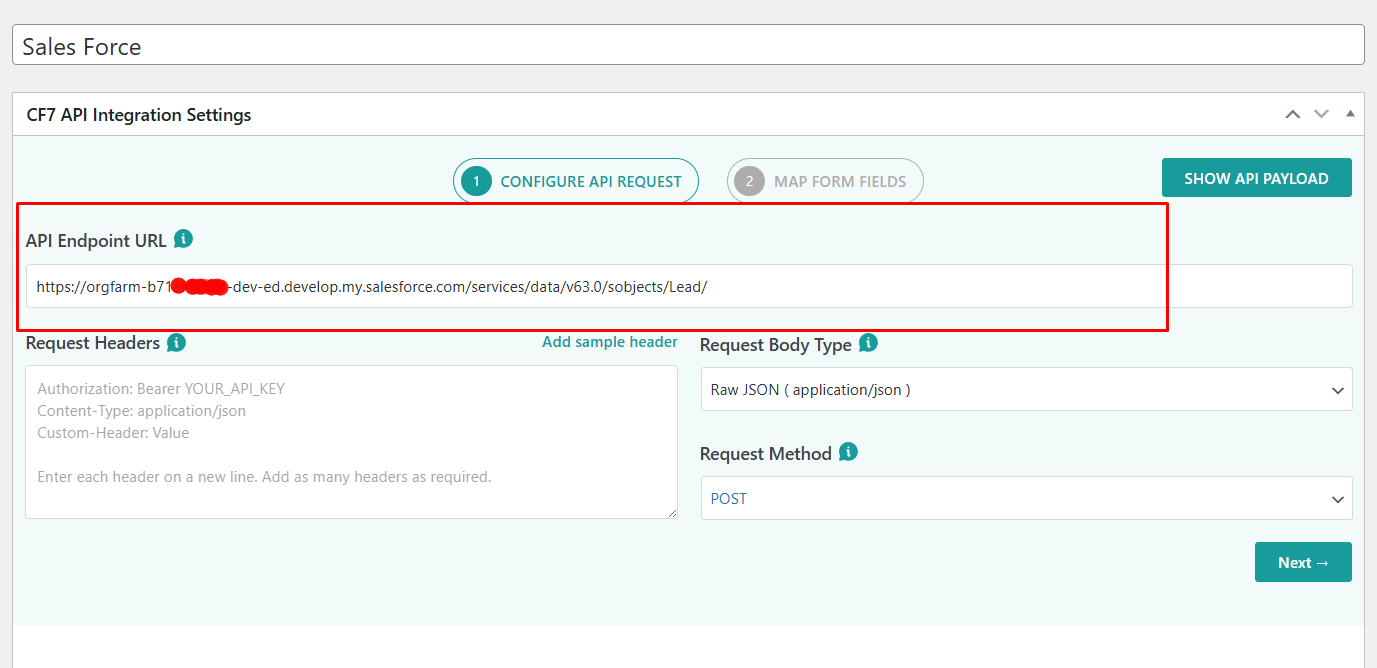Switch to the Map Form Fields step
This screenshot has height=668, width=1377.
(825, 180)
